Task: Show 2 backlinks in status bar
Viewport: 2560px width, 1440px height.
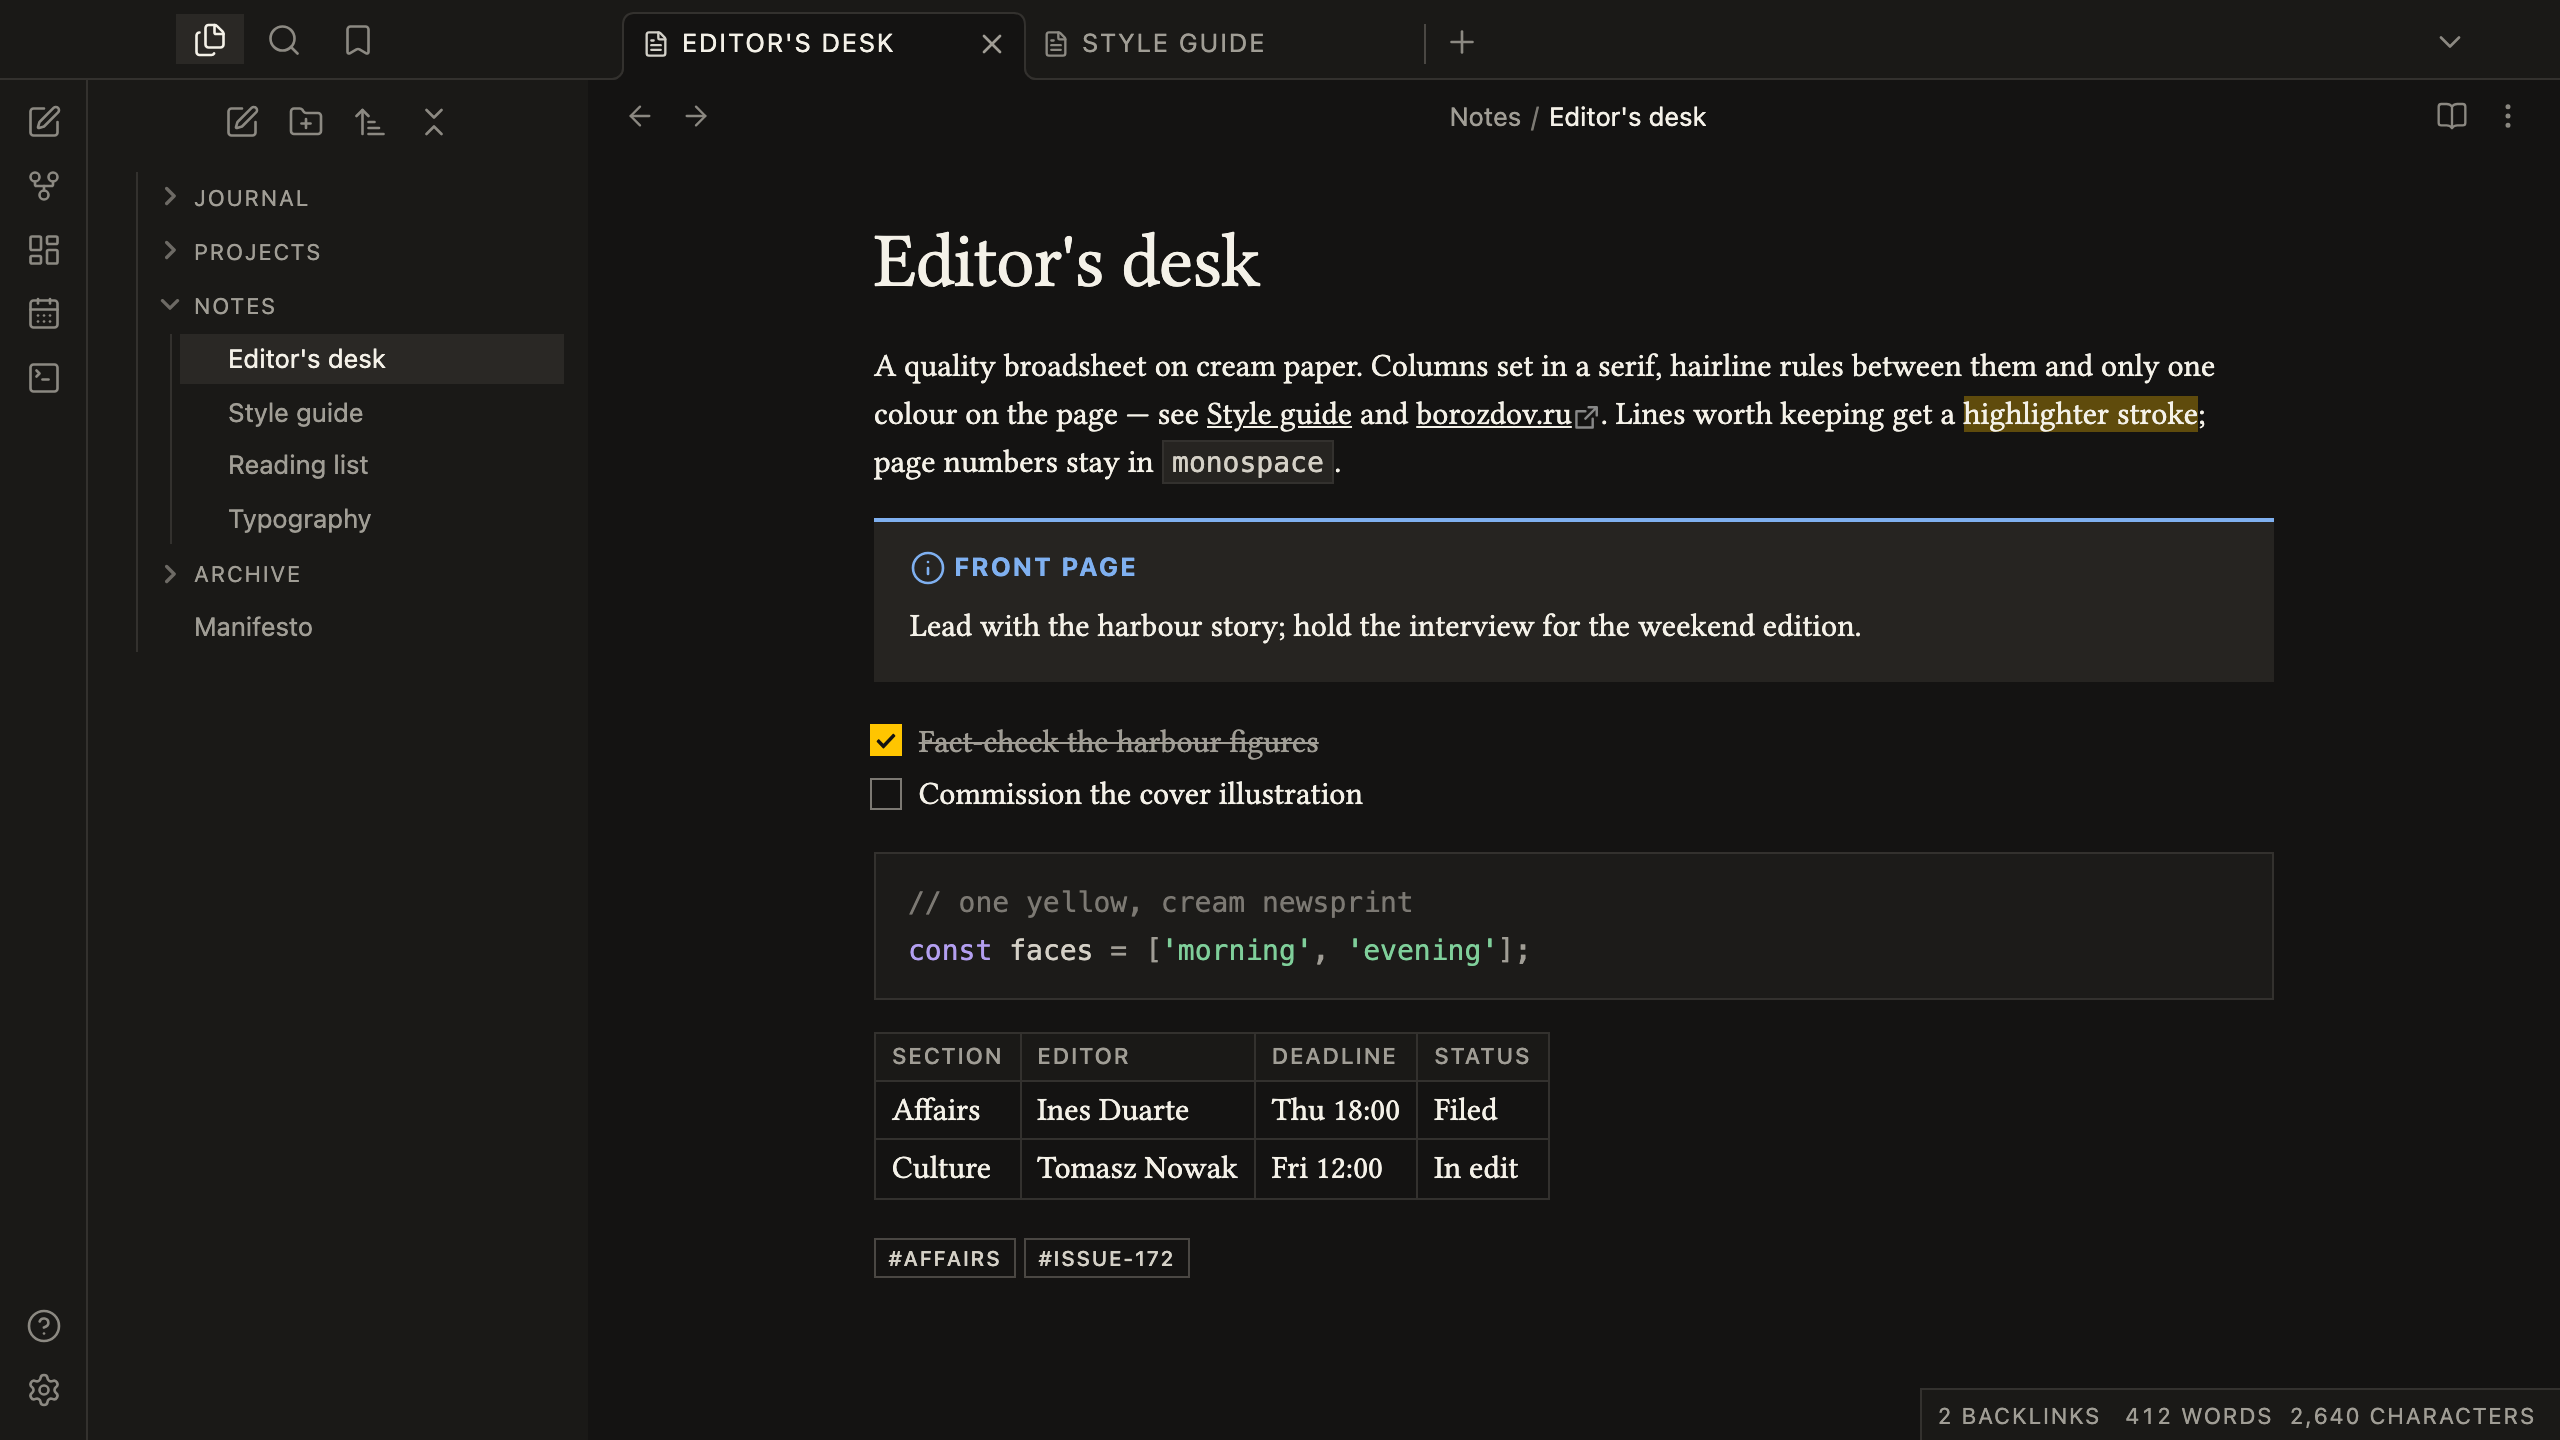Action: click(x=2018, y=1416)
